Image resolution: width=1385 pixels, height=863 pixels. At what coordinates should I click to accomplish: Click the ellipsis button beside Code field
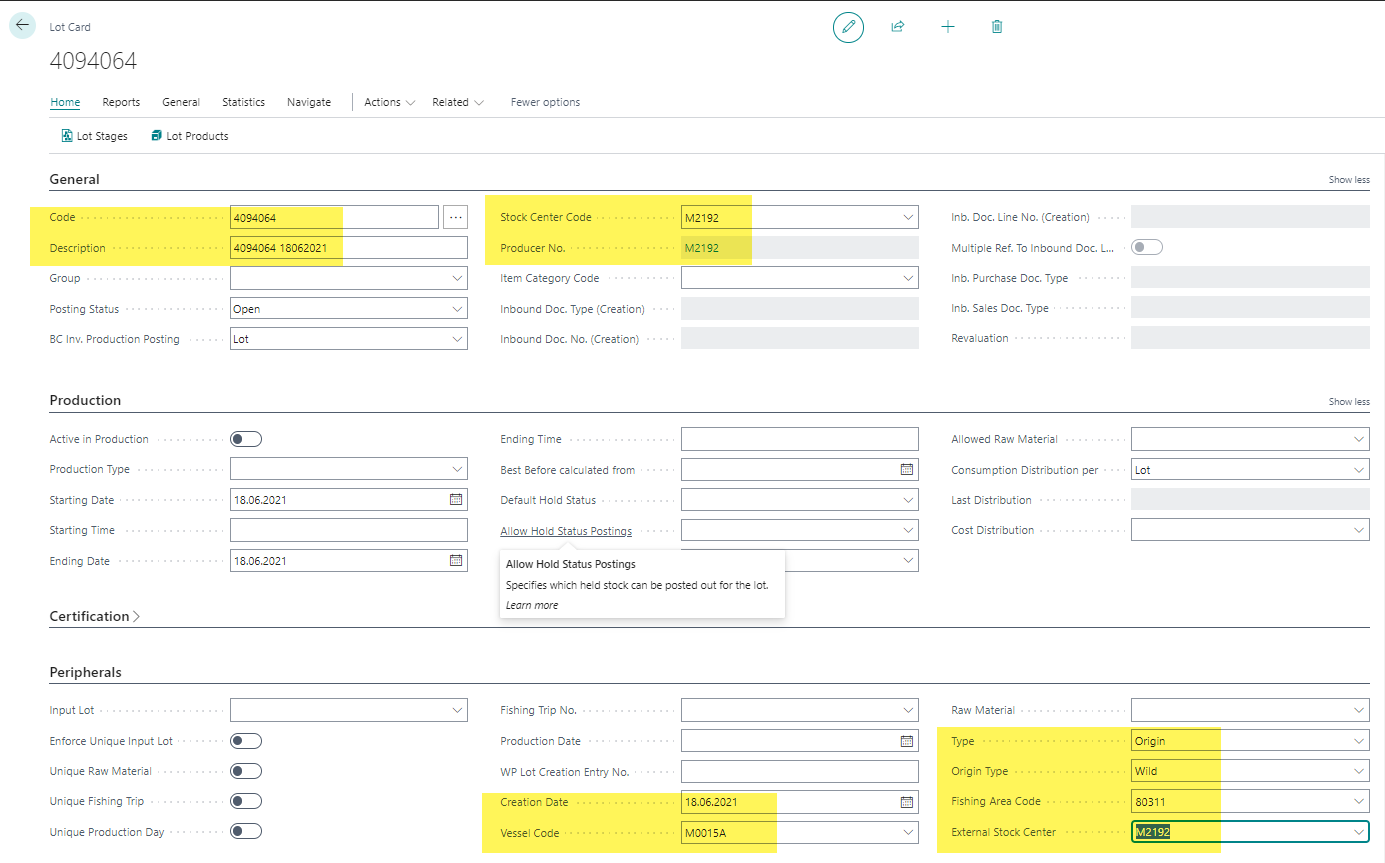click(456, 217)
